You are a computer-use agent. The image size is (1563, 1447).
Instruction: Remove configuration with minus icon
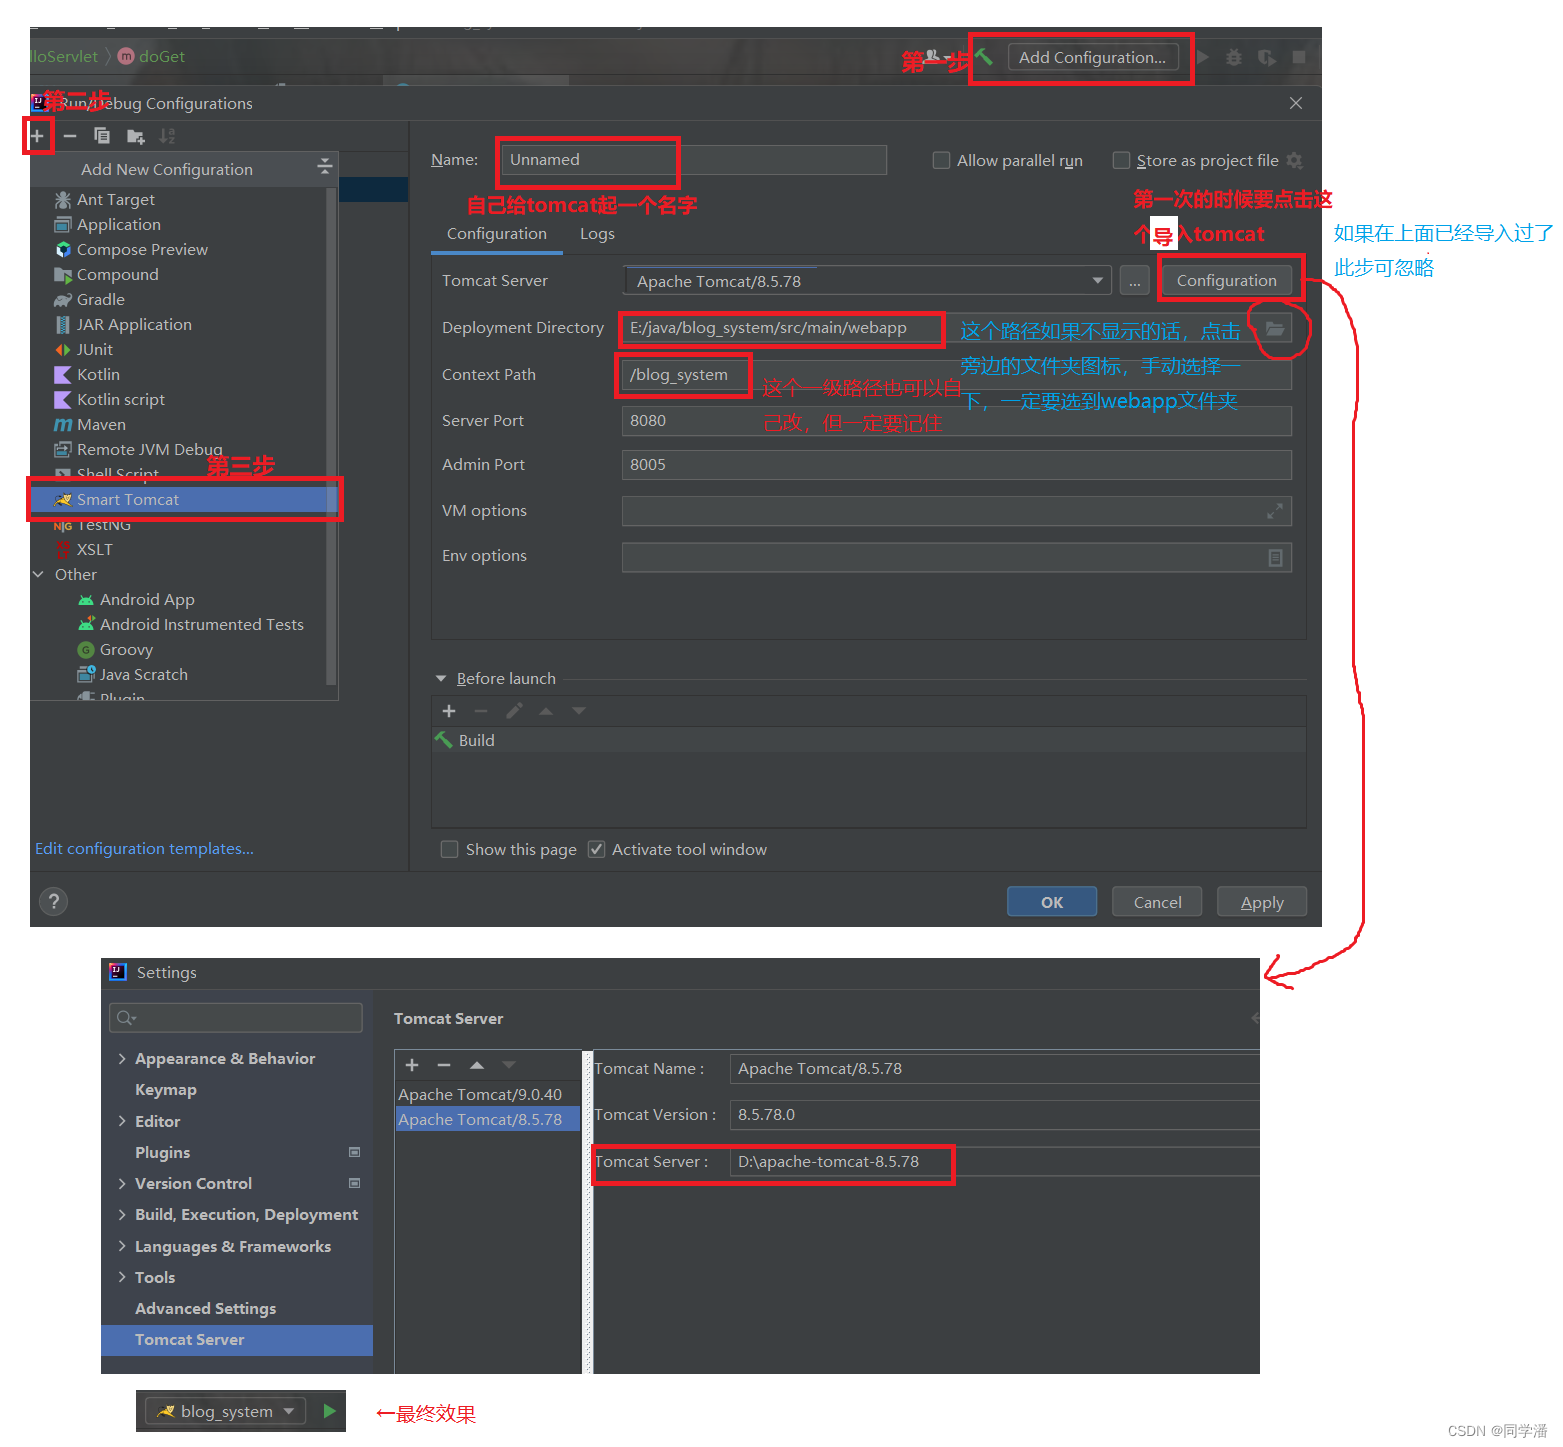click(x=70, y=135)
